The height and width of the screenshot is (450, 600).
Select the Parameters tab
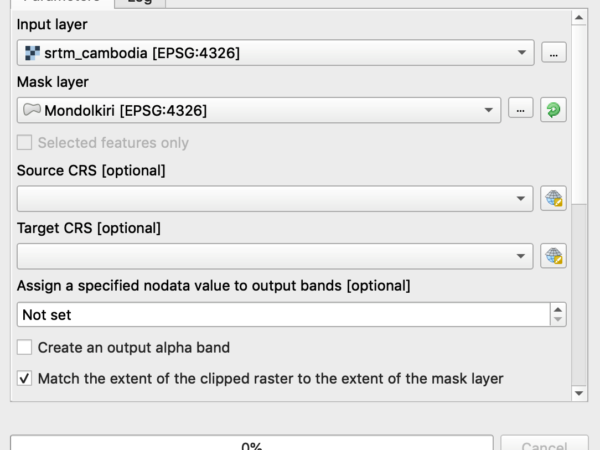(62, 2)
